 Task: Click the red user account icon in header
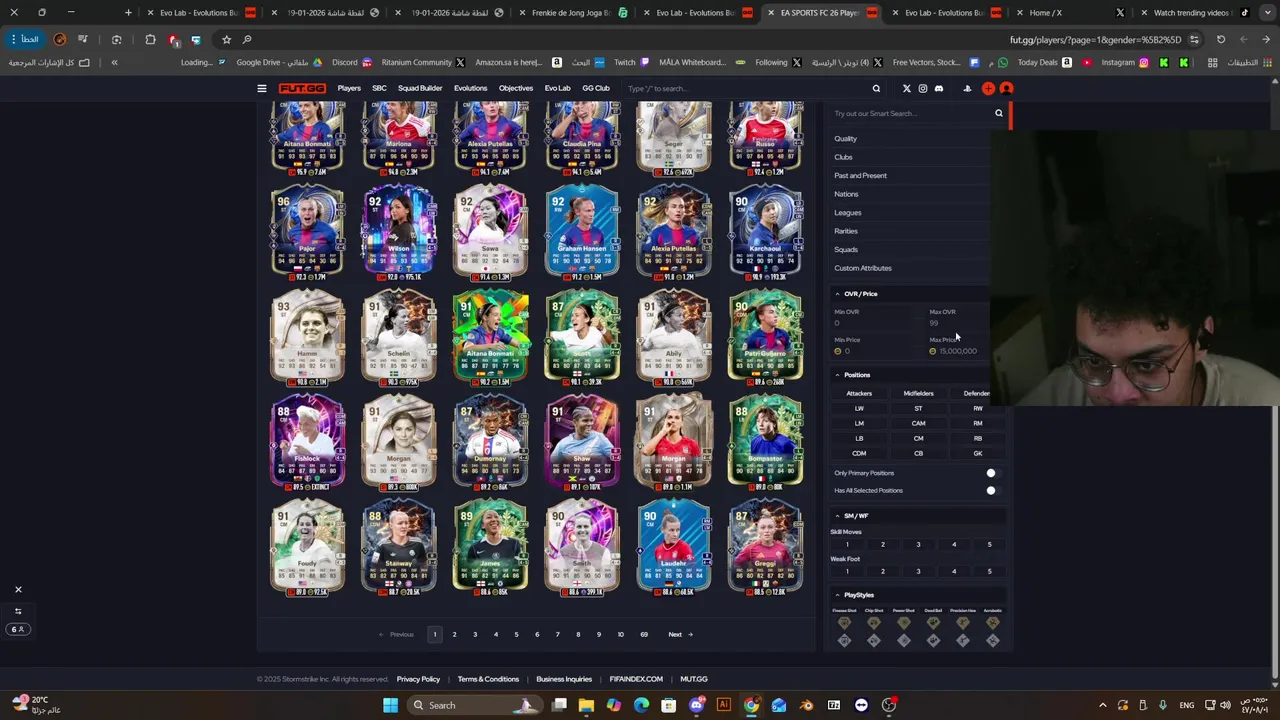(1007, 88)
